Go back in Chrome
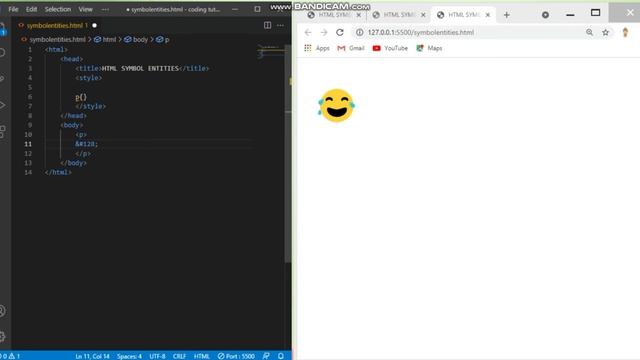 (x=308, y=32)
